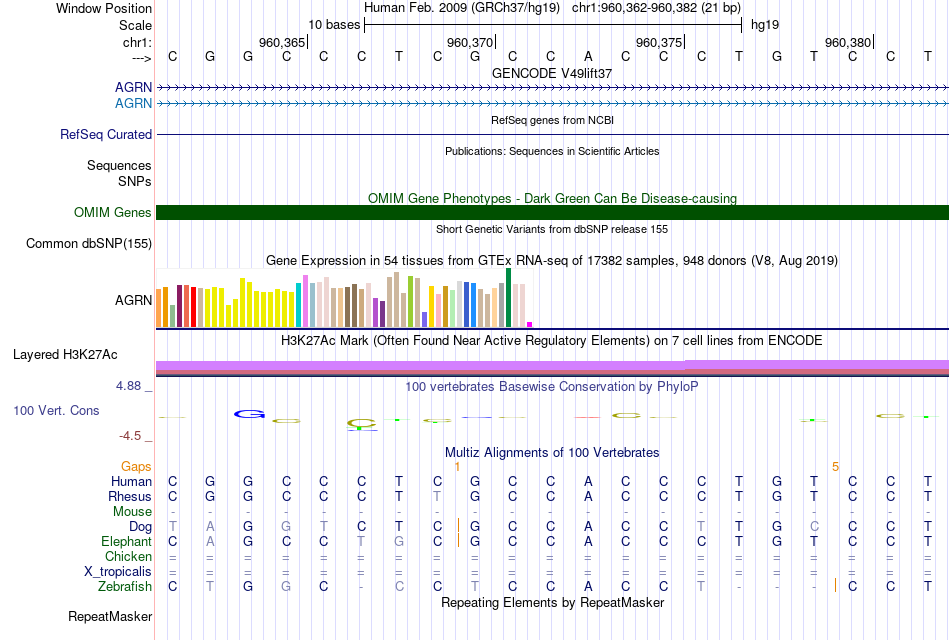This screenshot has width=950, height=640.
Task: Click the tall dark green GTEx bar
Action: pos(509,298)
